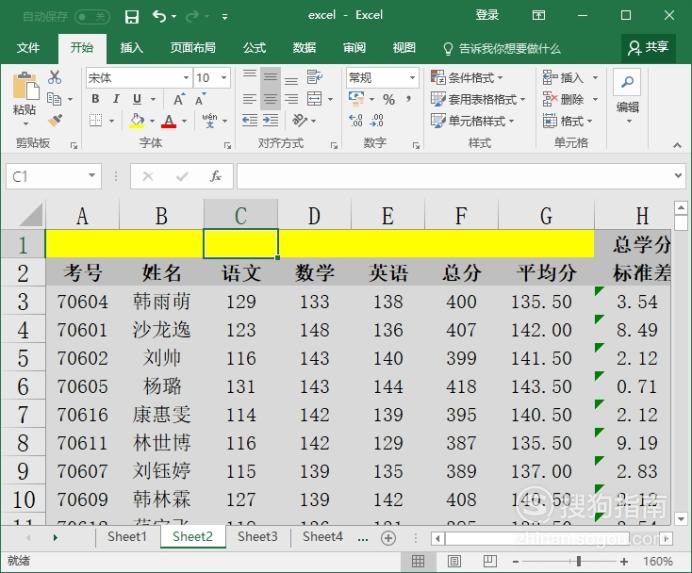Click the Undo arrow icon
This screenshot has height=573, width=692.
(x=159, y=16)
